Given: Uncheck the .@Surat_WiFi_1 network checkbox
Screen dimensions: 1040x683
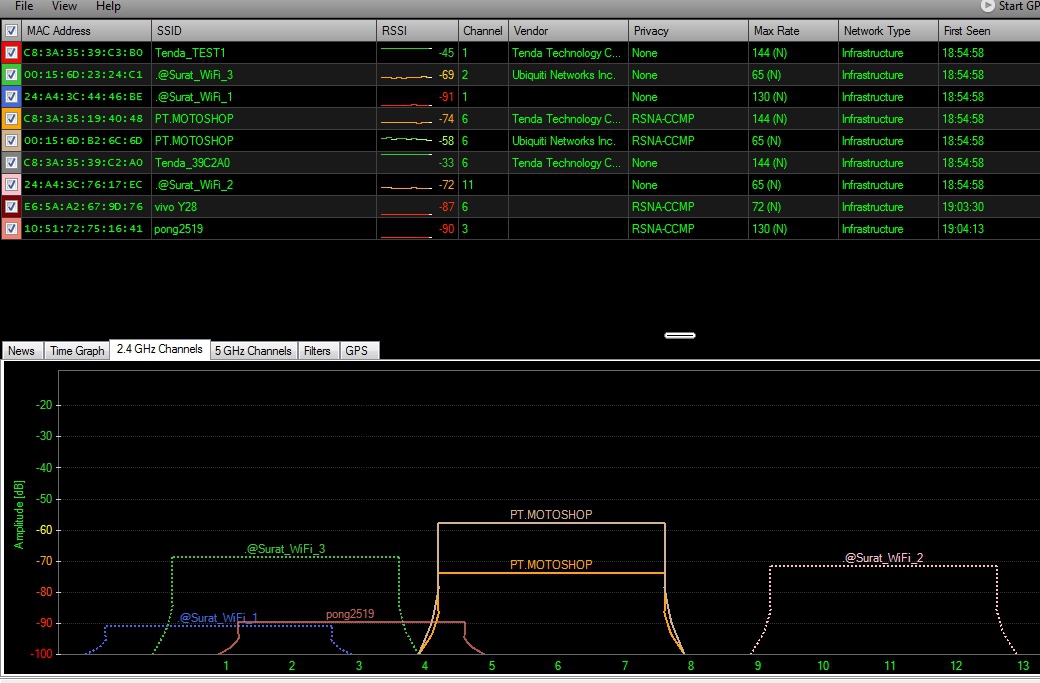Looking at the screenshot, I should click(11, 96).
